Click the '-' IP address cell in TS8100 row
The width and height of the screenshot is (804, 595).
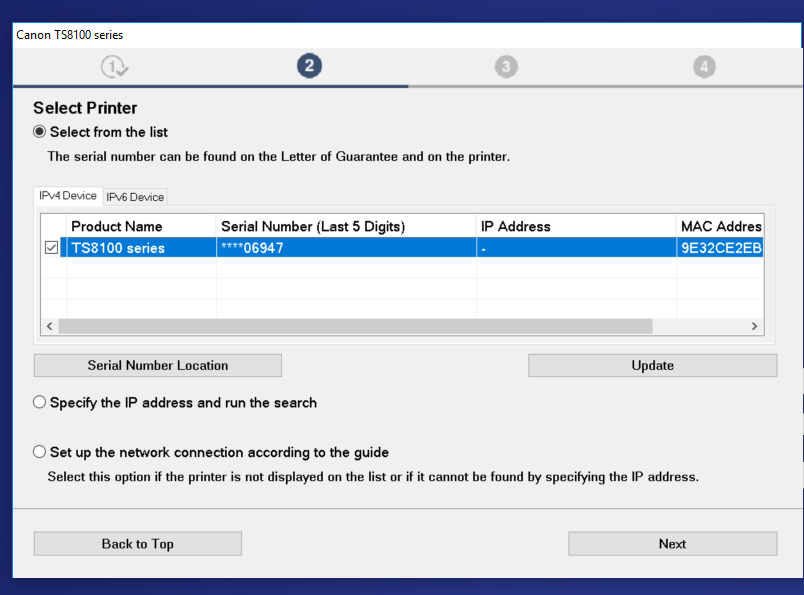(576, 248)
